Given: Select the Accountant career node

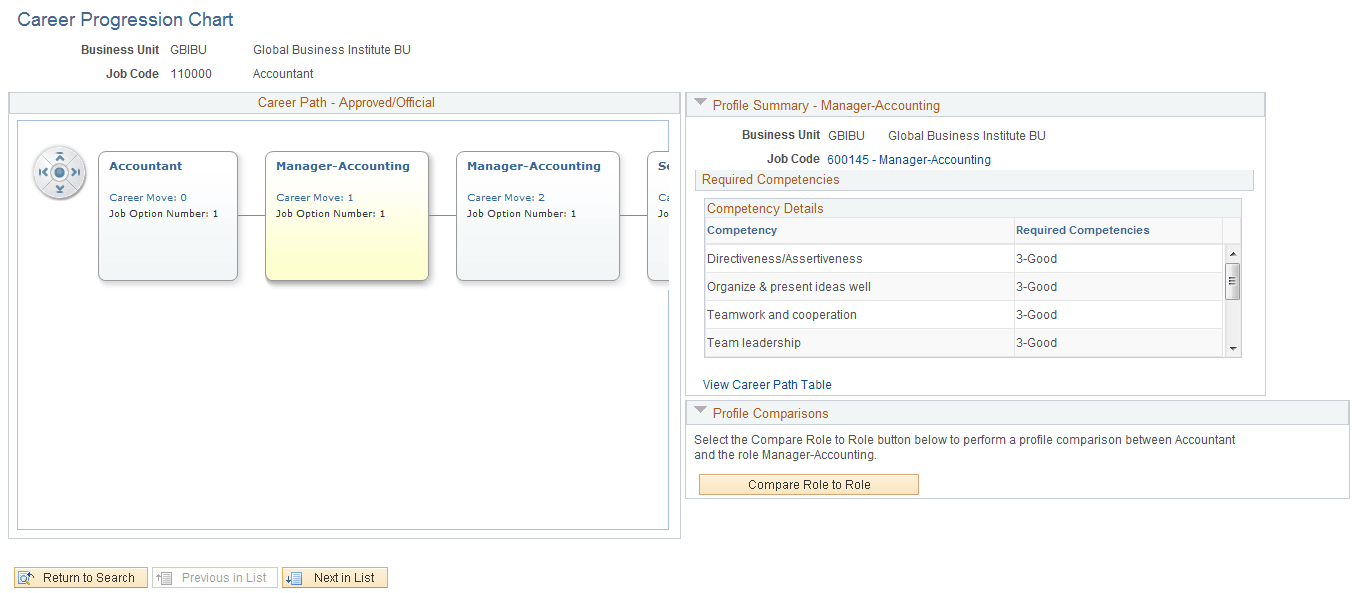Looking at the screenshot, I should pyautogui.click(x=168, y=216).
